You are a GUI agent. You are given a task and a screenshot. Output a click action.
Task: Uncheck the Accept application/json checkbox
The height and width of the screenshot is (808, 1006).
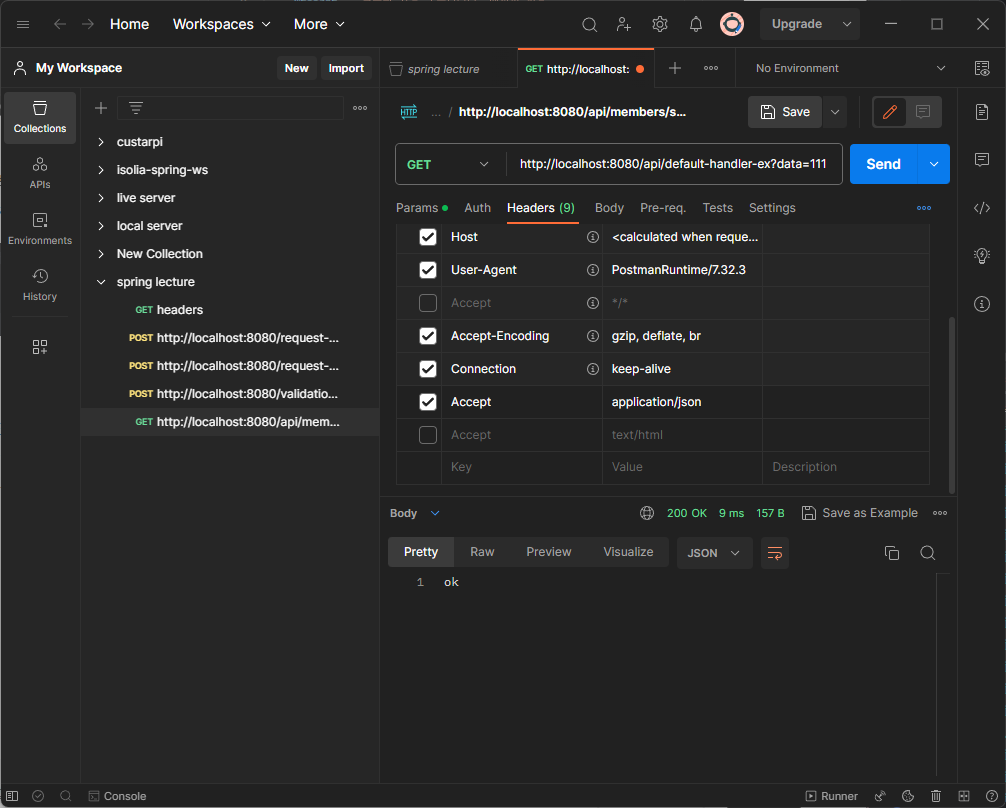tap(428, 402)
